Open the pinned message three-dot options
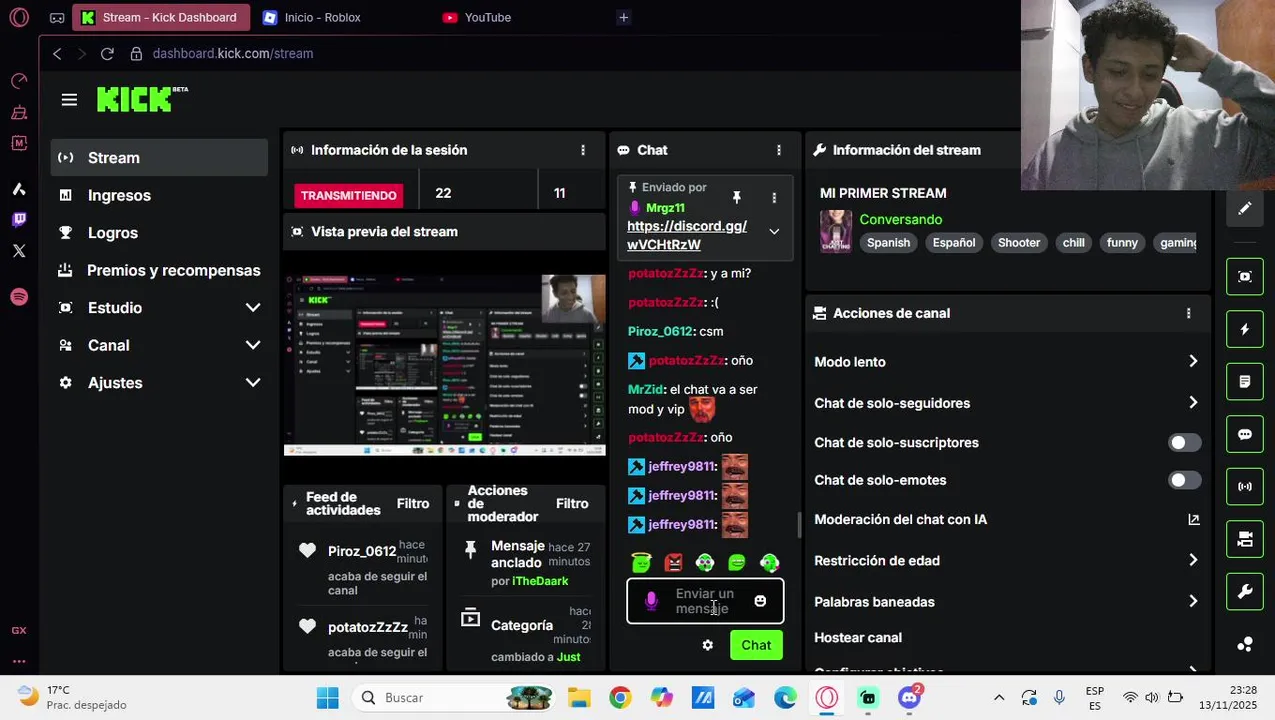The width and height of the screenshot is (1275, 720). tap(774, 198)
